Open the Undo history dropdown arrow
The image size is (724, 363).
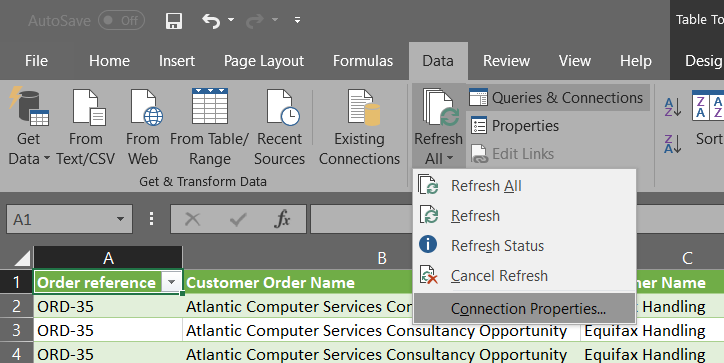click(231, 20)
